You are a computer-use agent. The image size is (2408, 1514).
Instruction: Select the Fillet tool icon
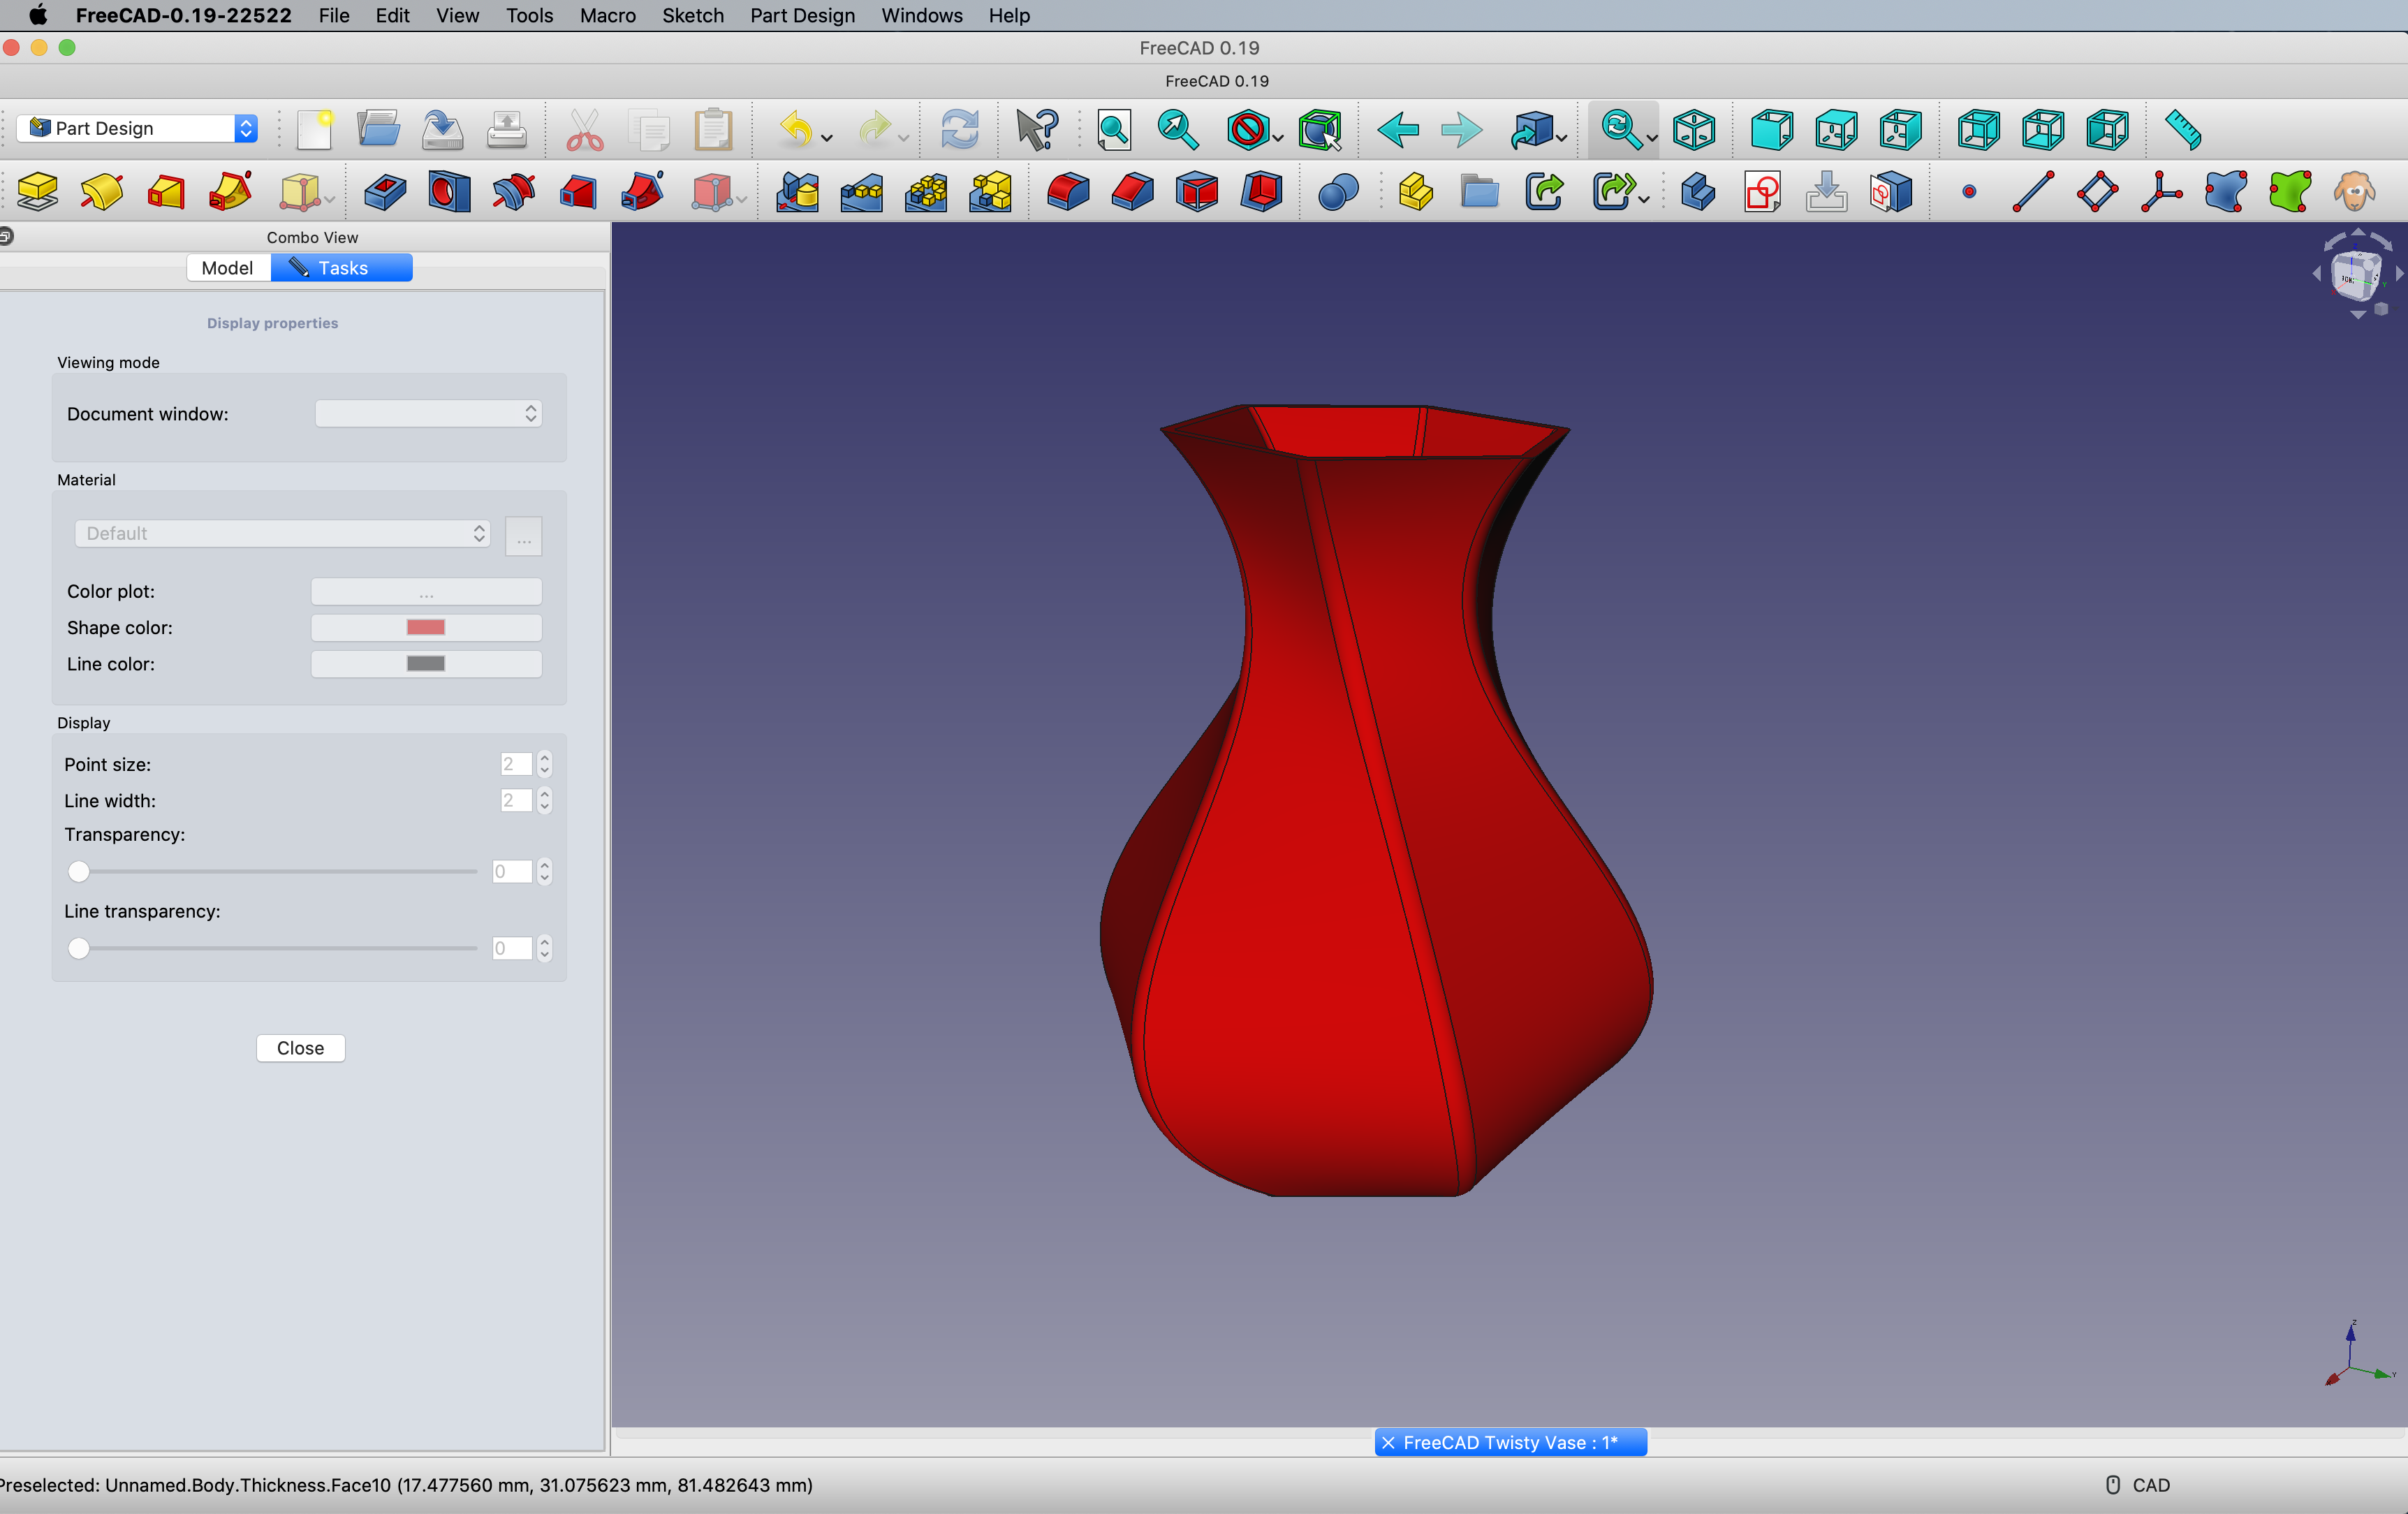[x=1067, y=192]
